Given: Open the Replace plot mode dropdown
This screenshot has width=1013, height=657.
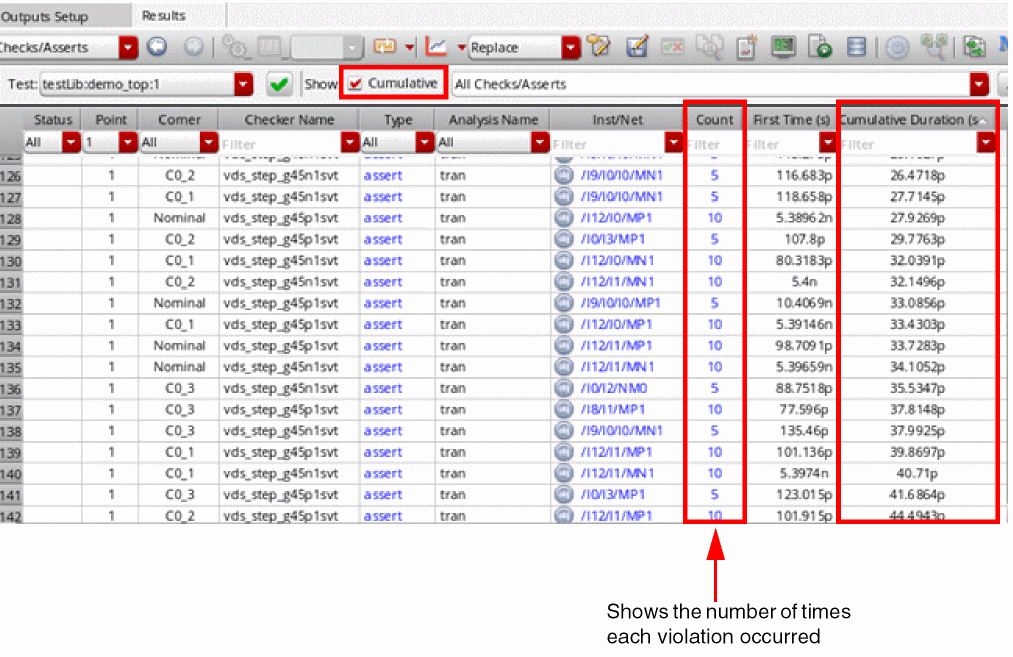Looking at the screenshot, I should coord(570,47).
